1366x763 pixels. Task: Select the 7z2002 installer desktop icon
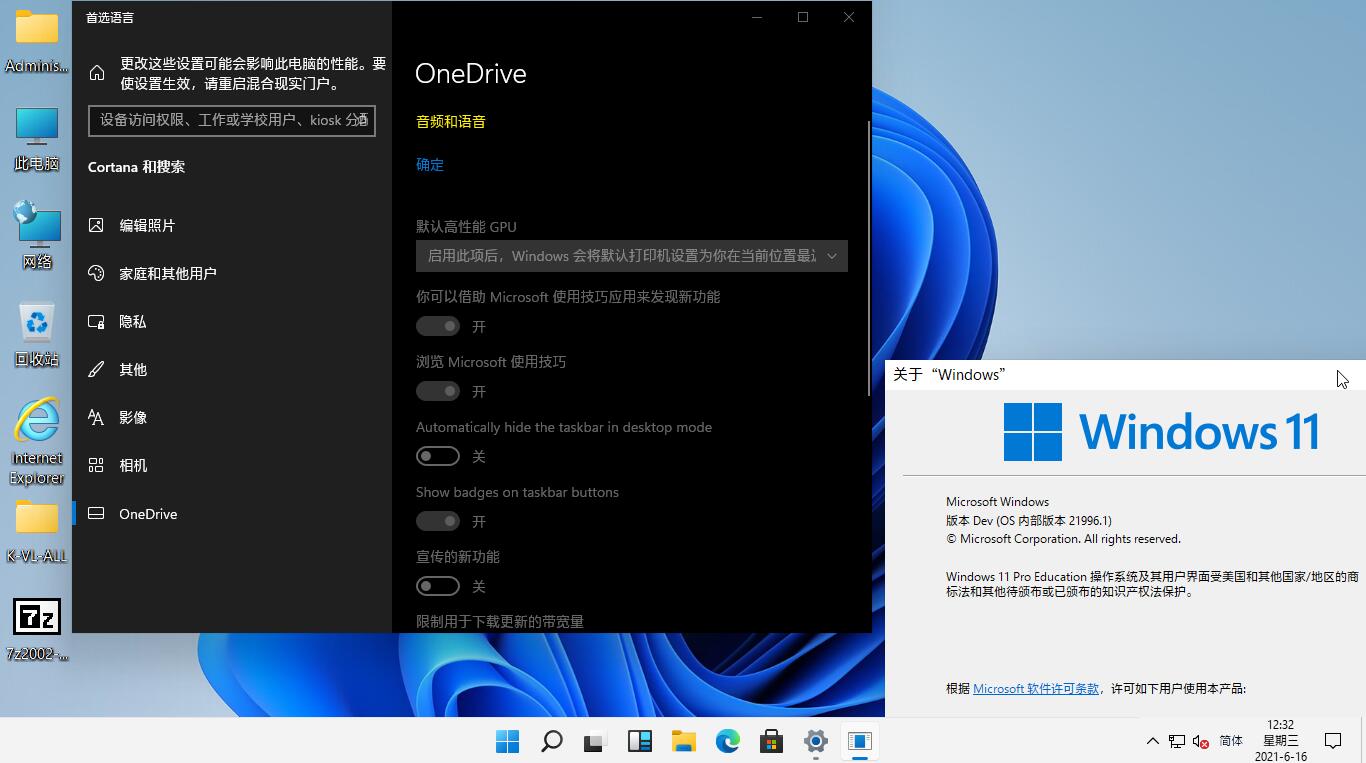point(37,629)
